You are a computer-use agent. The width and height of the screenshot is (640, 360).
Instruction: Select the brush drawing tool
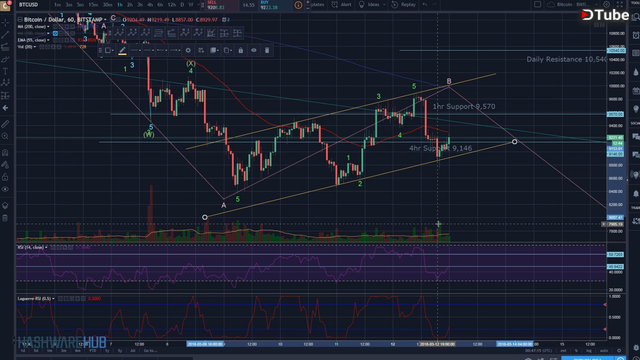tap(5, 60)
